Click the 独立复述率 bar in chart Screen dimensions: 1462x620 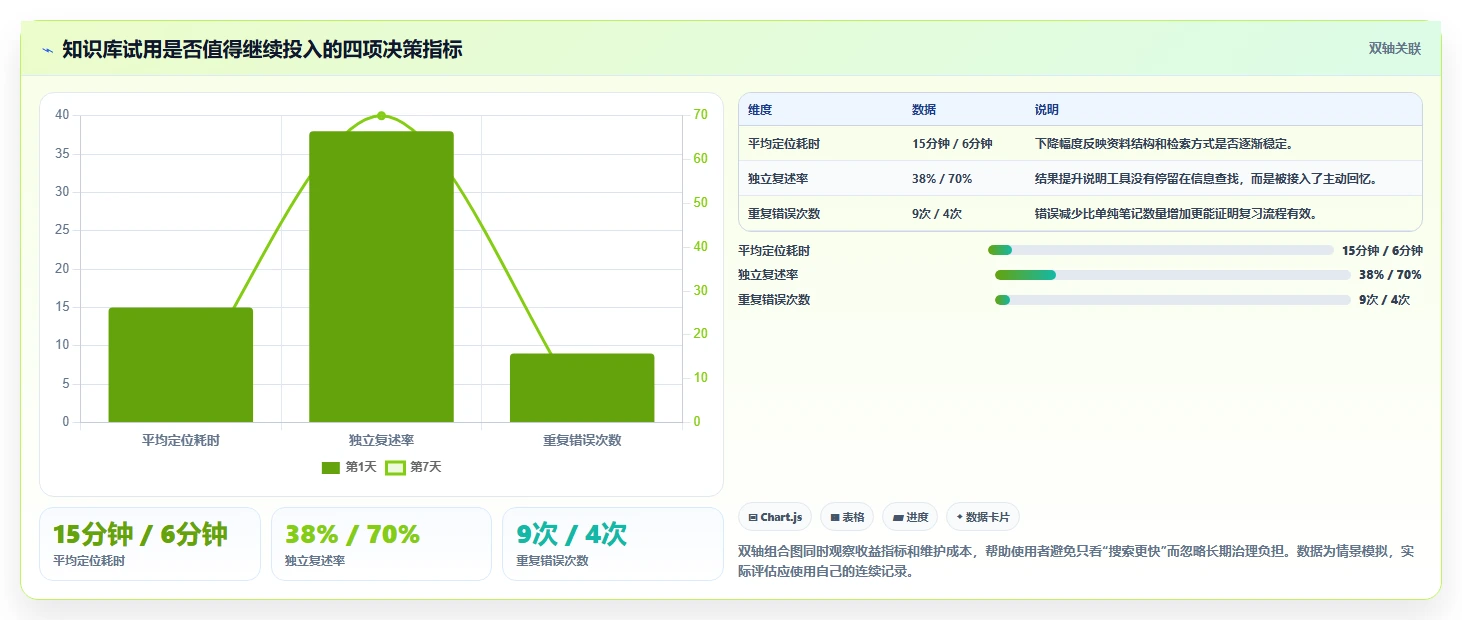pos(381,277)
